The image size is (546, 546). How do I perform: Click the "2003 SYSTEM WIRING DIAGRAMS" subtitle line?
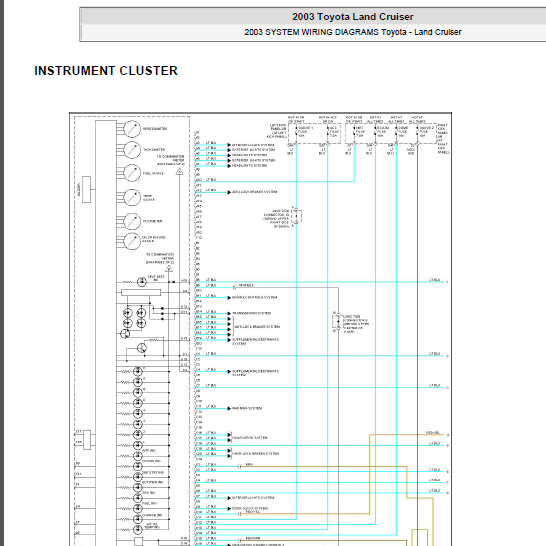[x=353, y=32]
